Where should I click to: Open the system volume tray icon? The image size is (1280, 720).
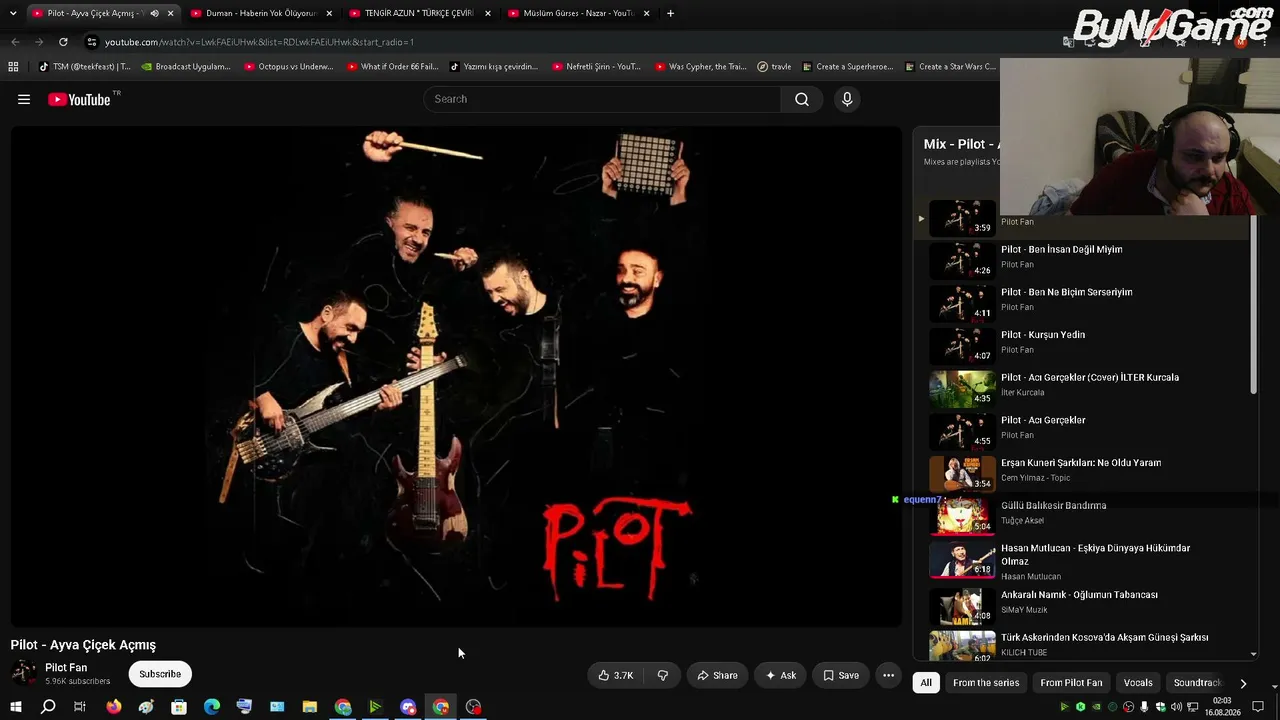point(1177,707)
